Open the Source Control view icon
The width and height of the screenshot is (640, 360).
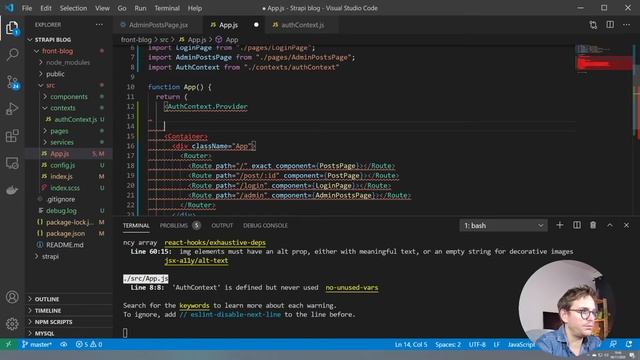click(12, 82)
